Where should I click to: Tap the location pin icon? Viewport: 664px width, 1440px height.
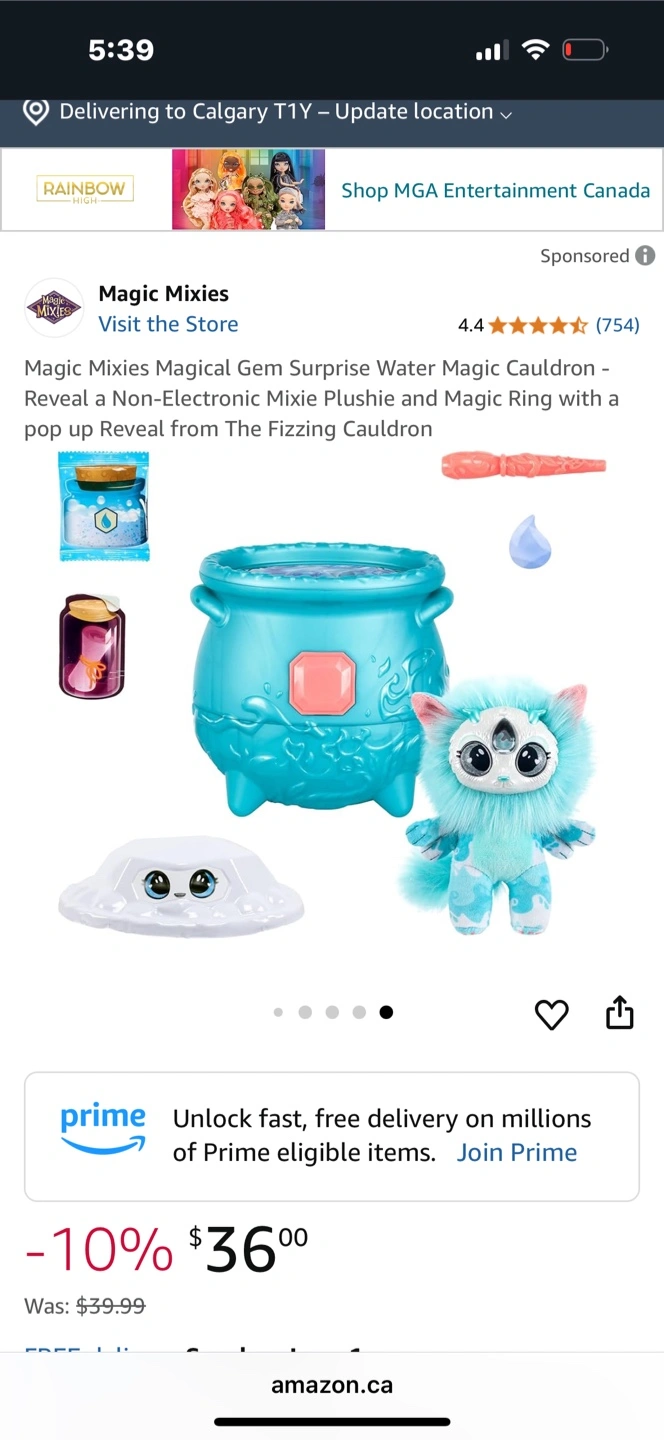36,112
